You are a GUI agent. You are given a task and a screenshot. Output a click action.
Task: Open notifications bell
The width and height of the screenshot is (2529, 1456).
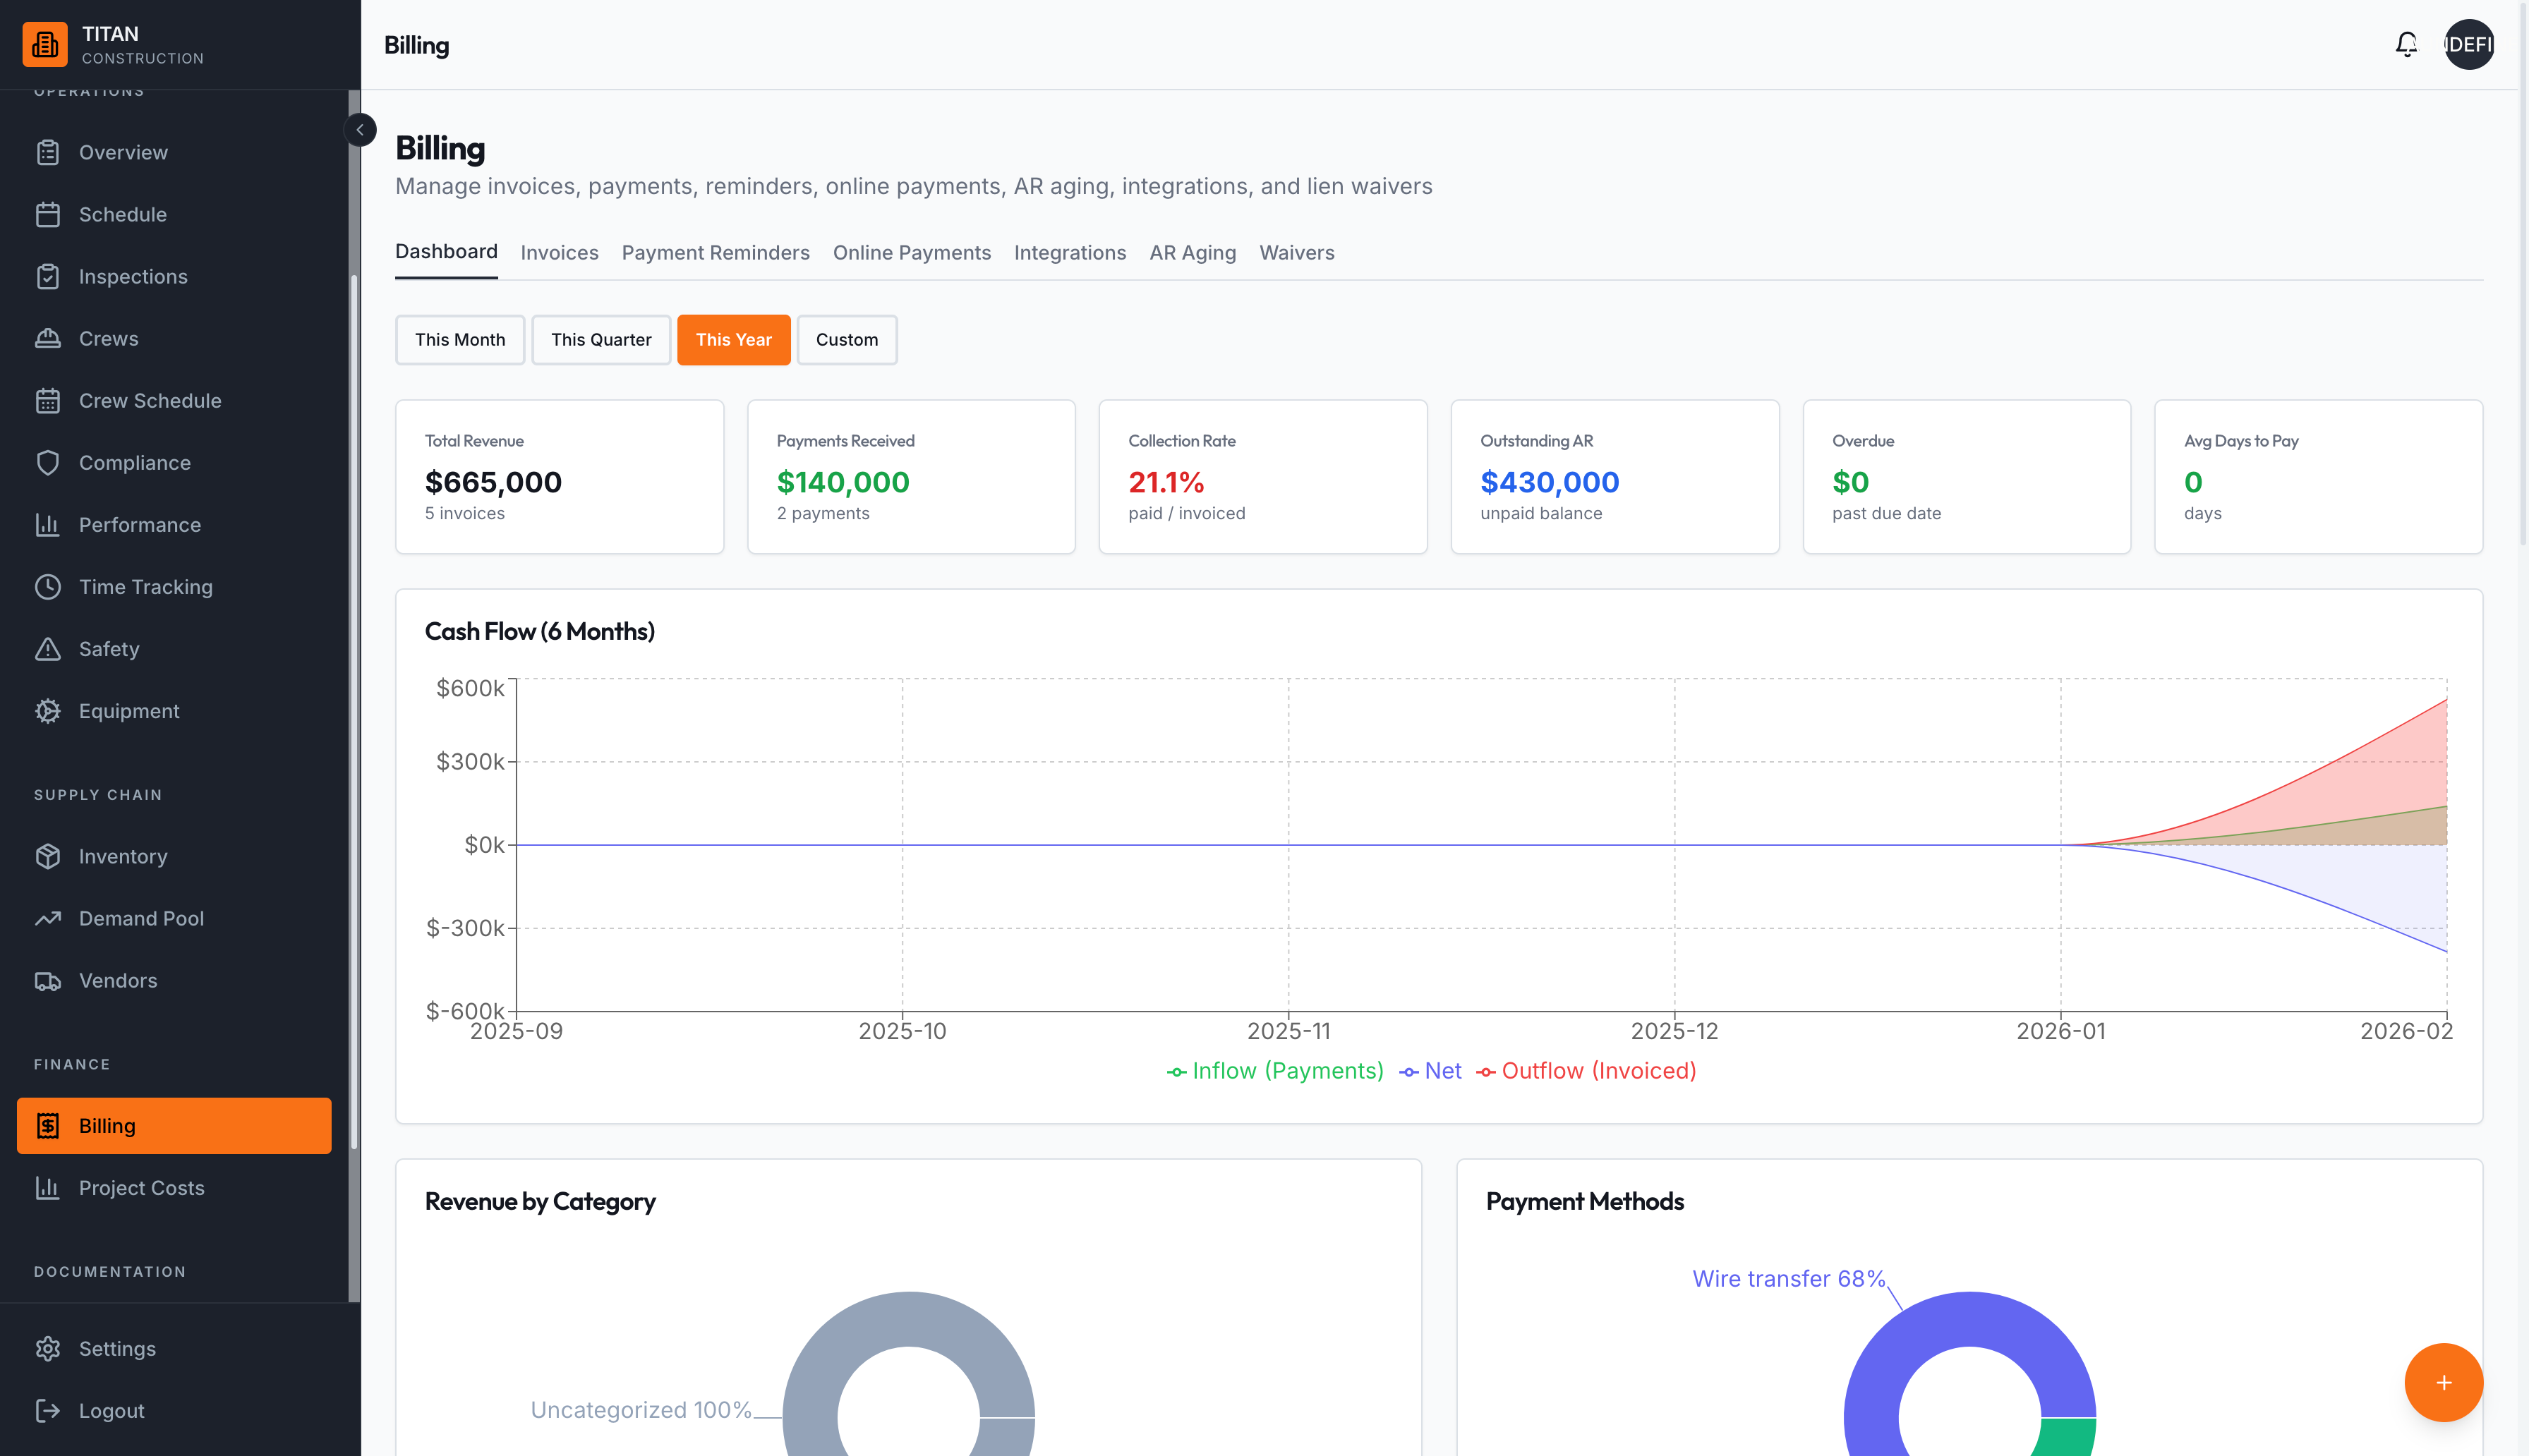coord(2406,45)
